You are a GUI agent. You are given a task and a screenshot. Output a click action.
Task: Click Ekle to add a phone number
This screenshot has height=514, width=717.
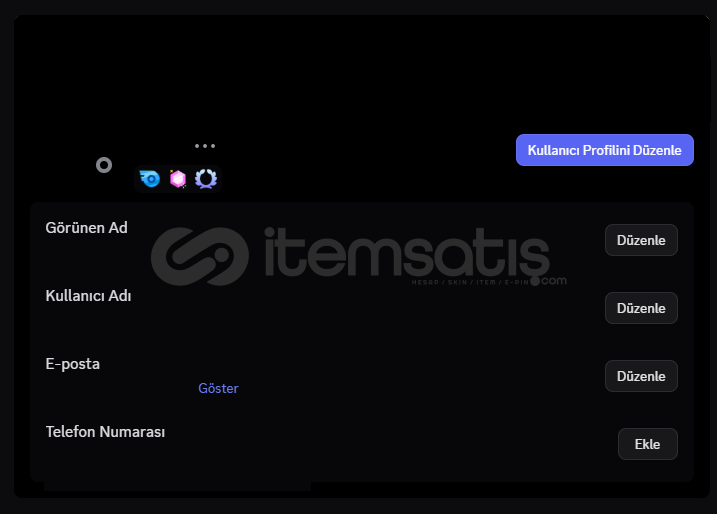pos(647,444)
